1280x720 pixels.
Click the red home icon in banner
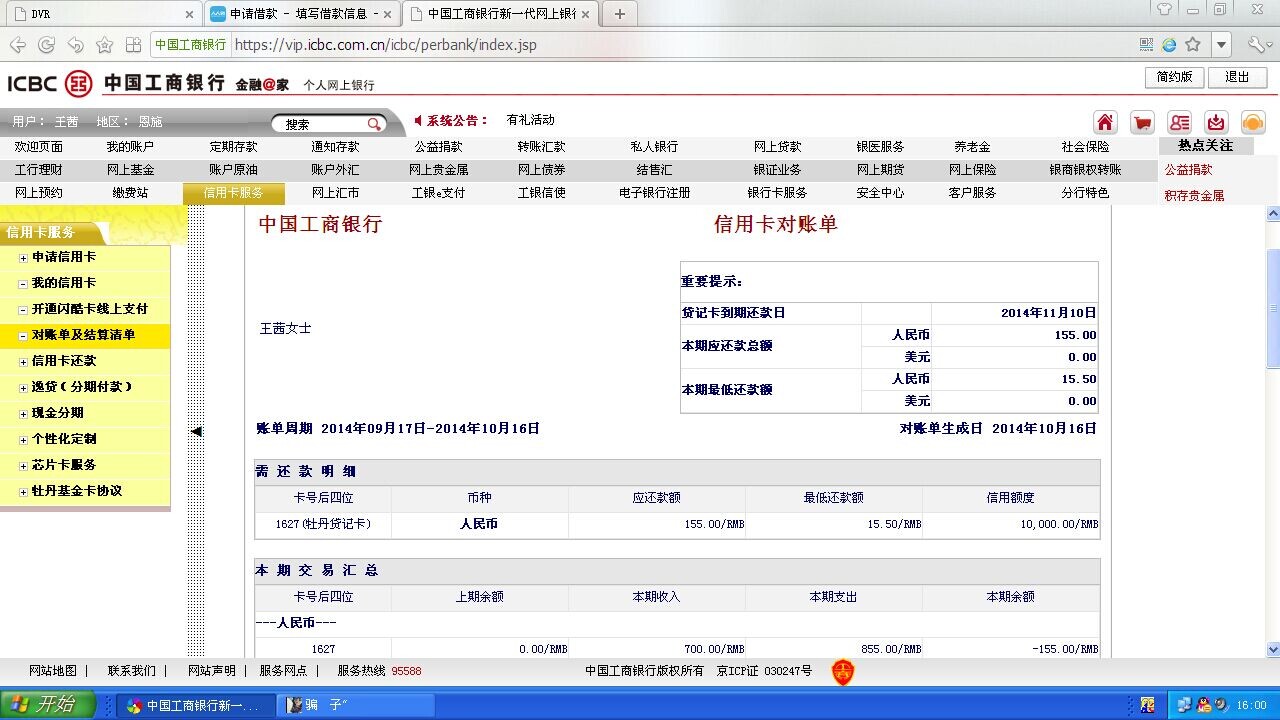[x=1105, y=122]
